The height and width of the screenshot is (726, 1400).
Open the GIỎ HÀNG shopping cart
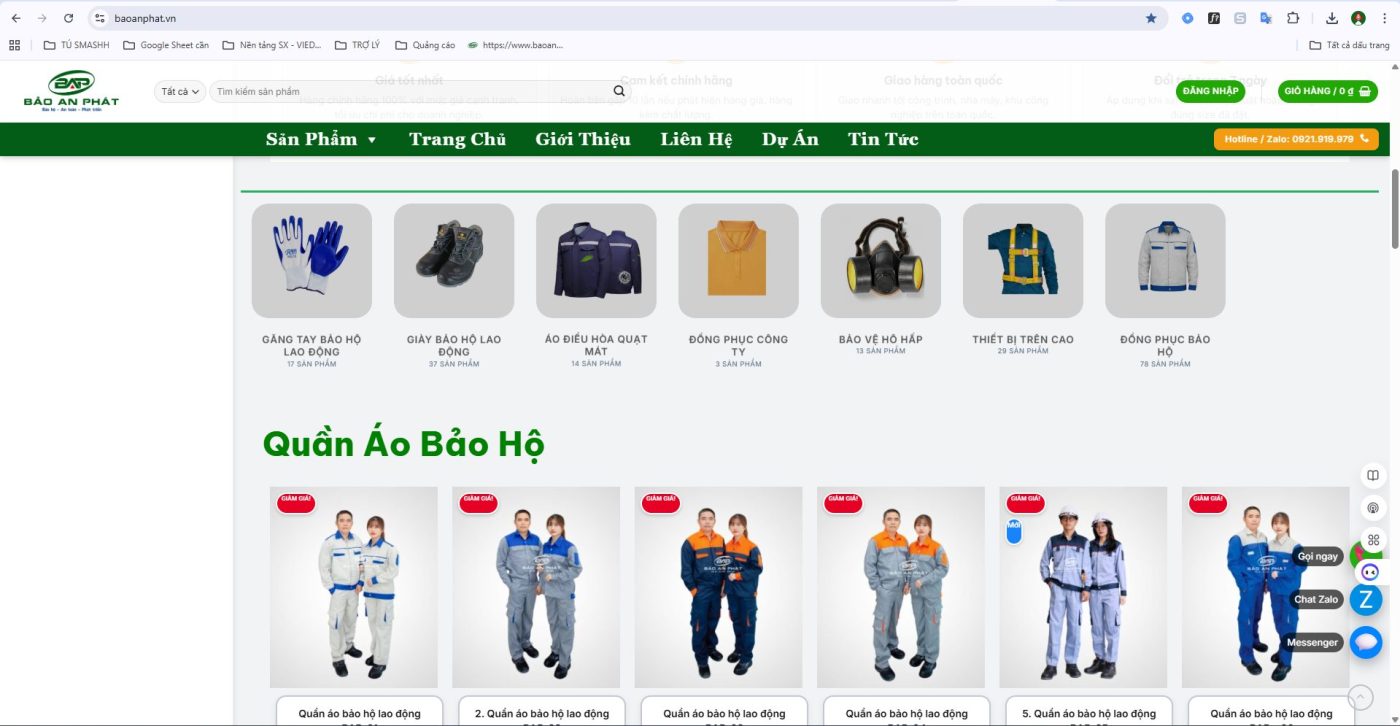(1328, 90)
